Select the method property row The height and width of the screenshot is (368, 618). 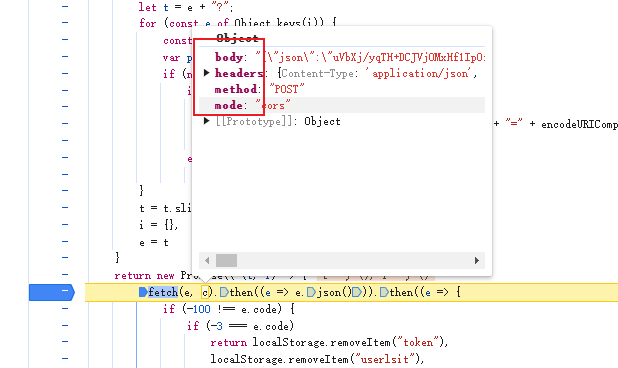tap(342, 89)
